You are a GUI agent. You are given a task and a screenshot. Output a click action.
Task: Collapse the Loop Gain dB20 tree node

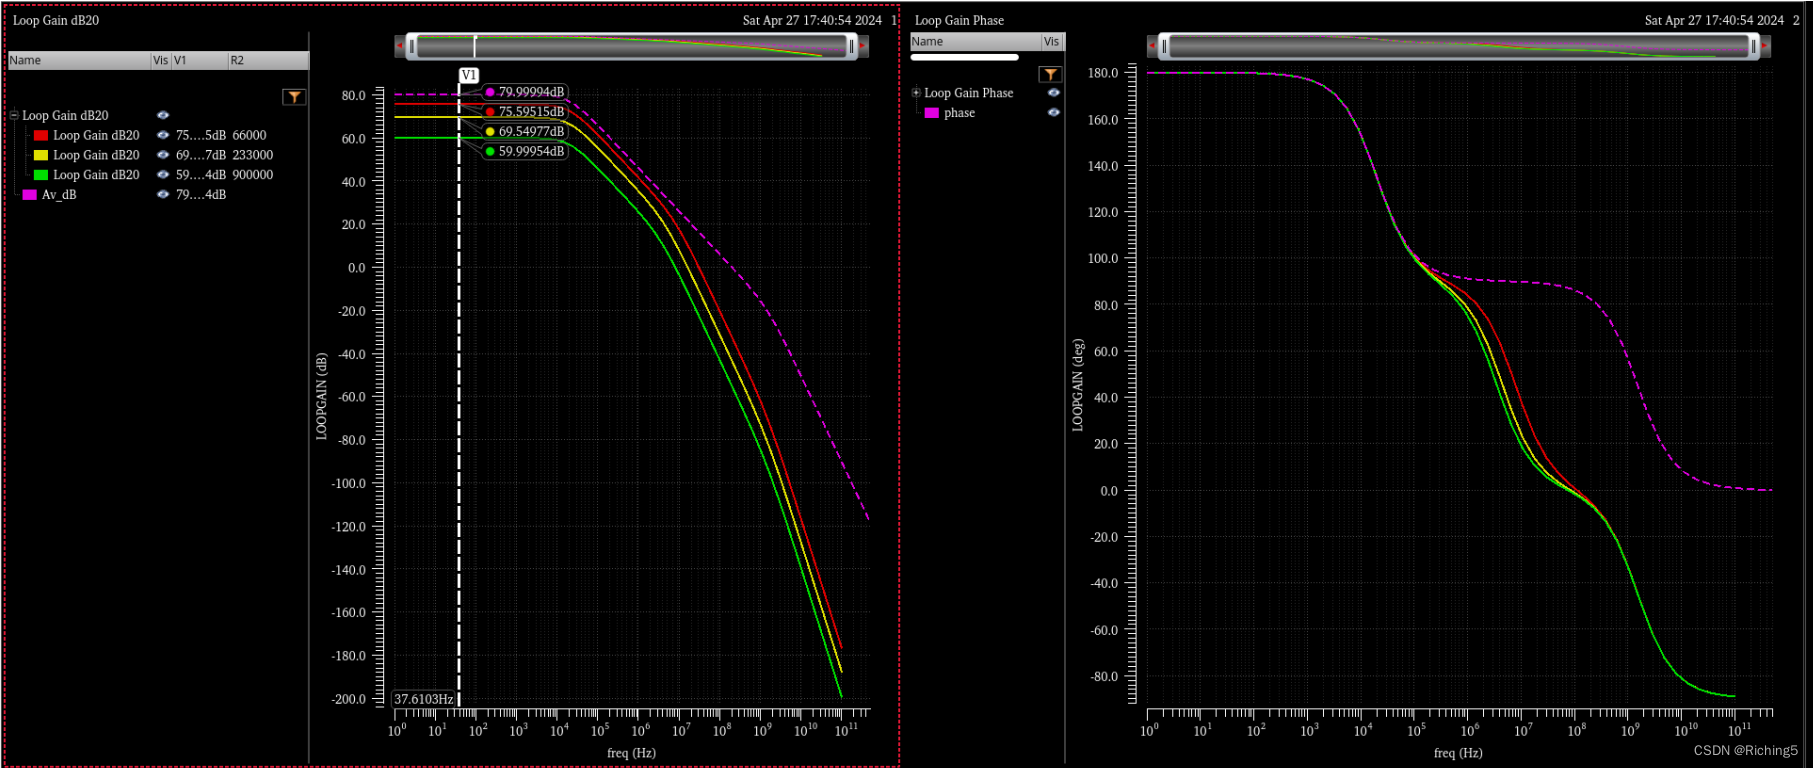click(x=14, y=115)
